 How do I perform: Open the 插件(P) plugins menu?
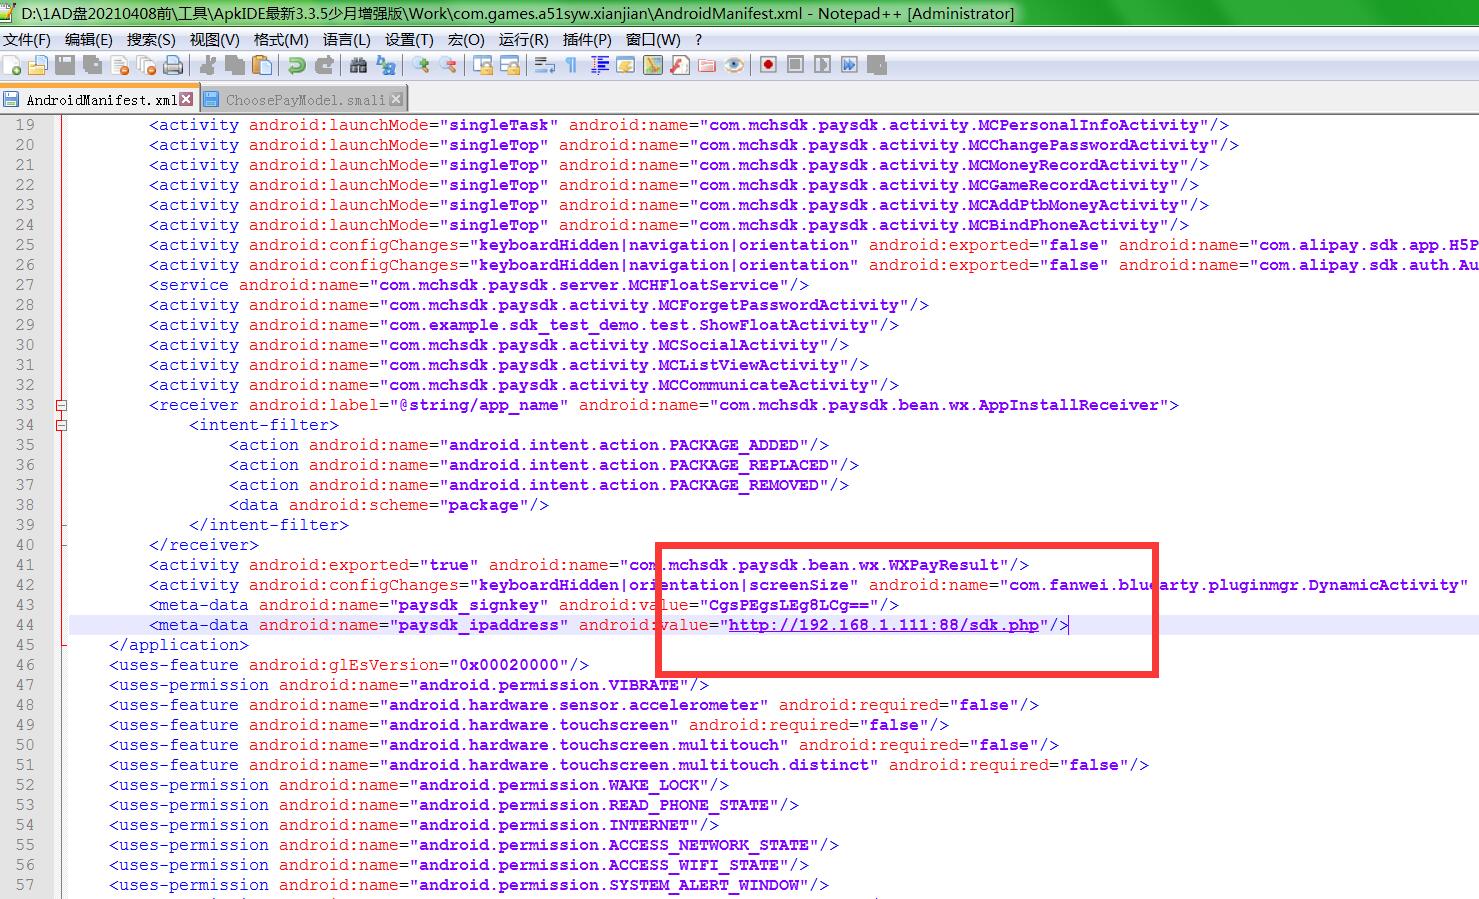coord(587,40)
